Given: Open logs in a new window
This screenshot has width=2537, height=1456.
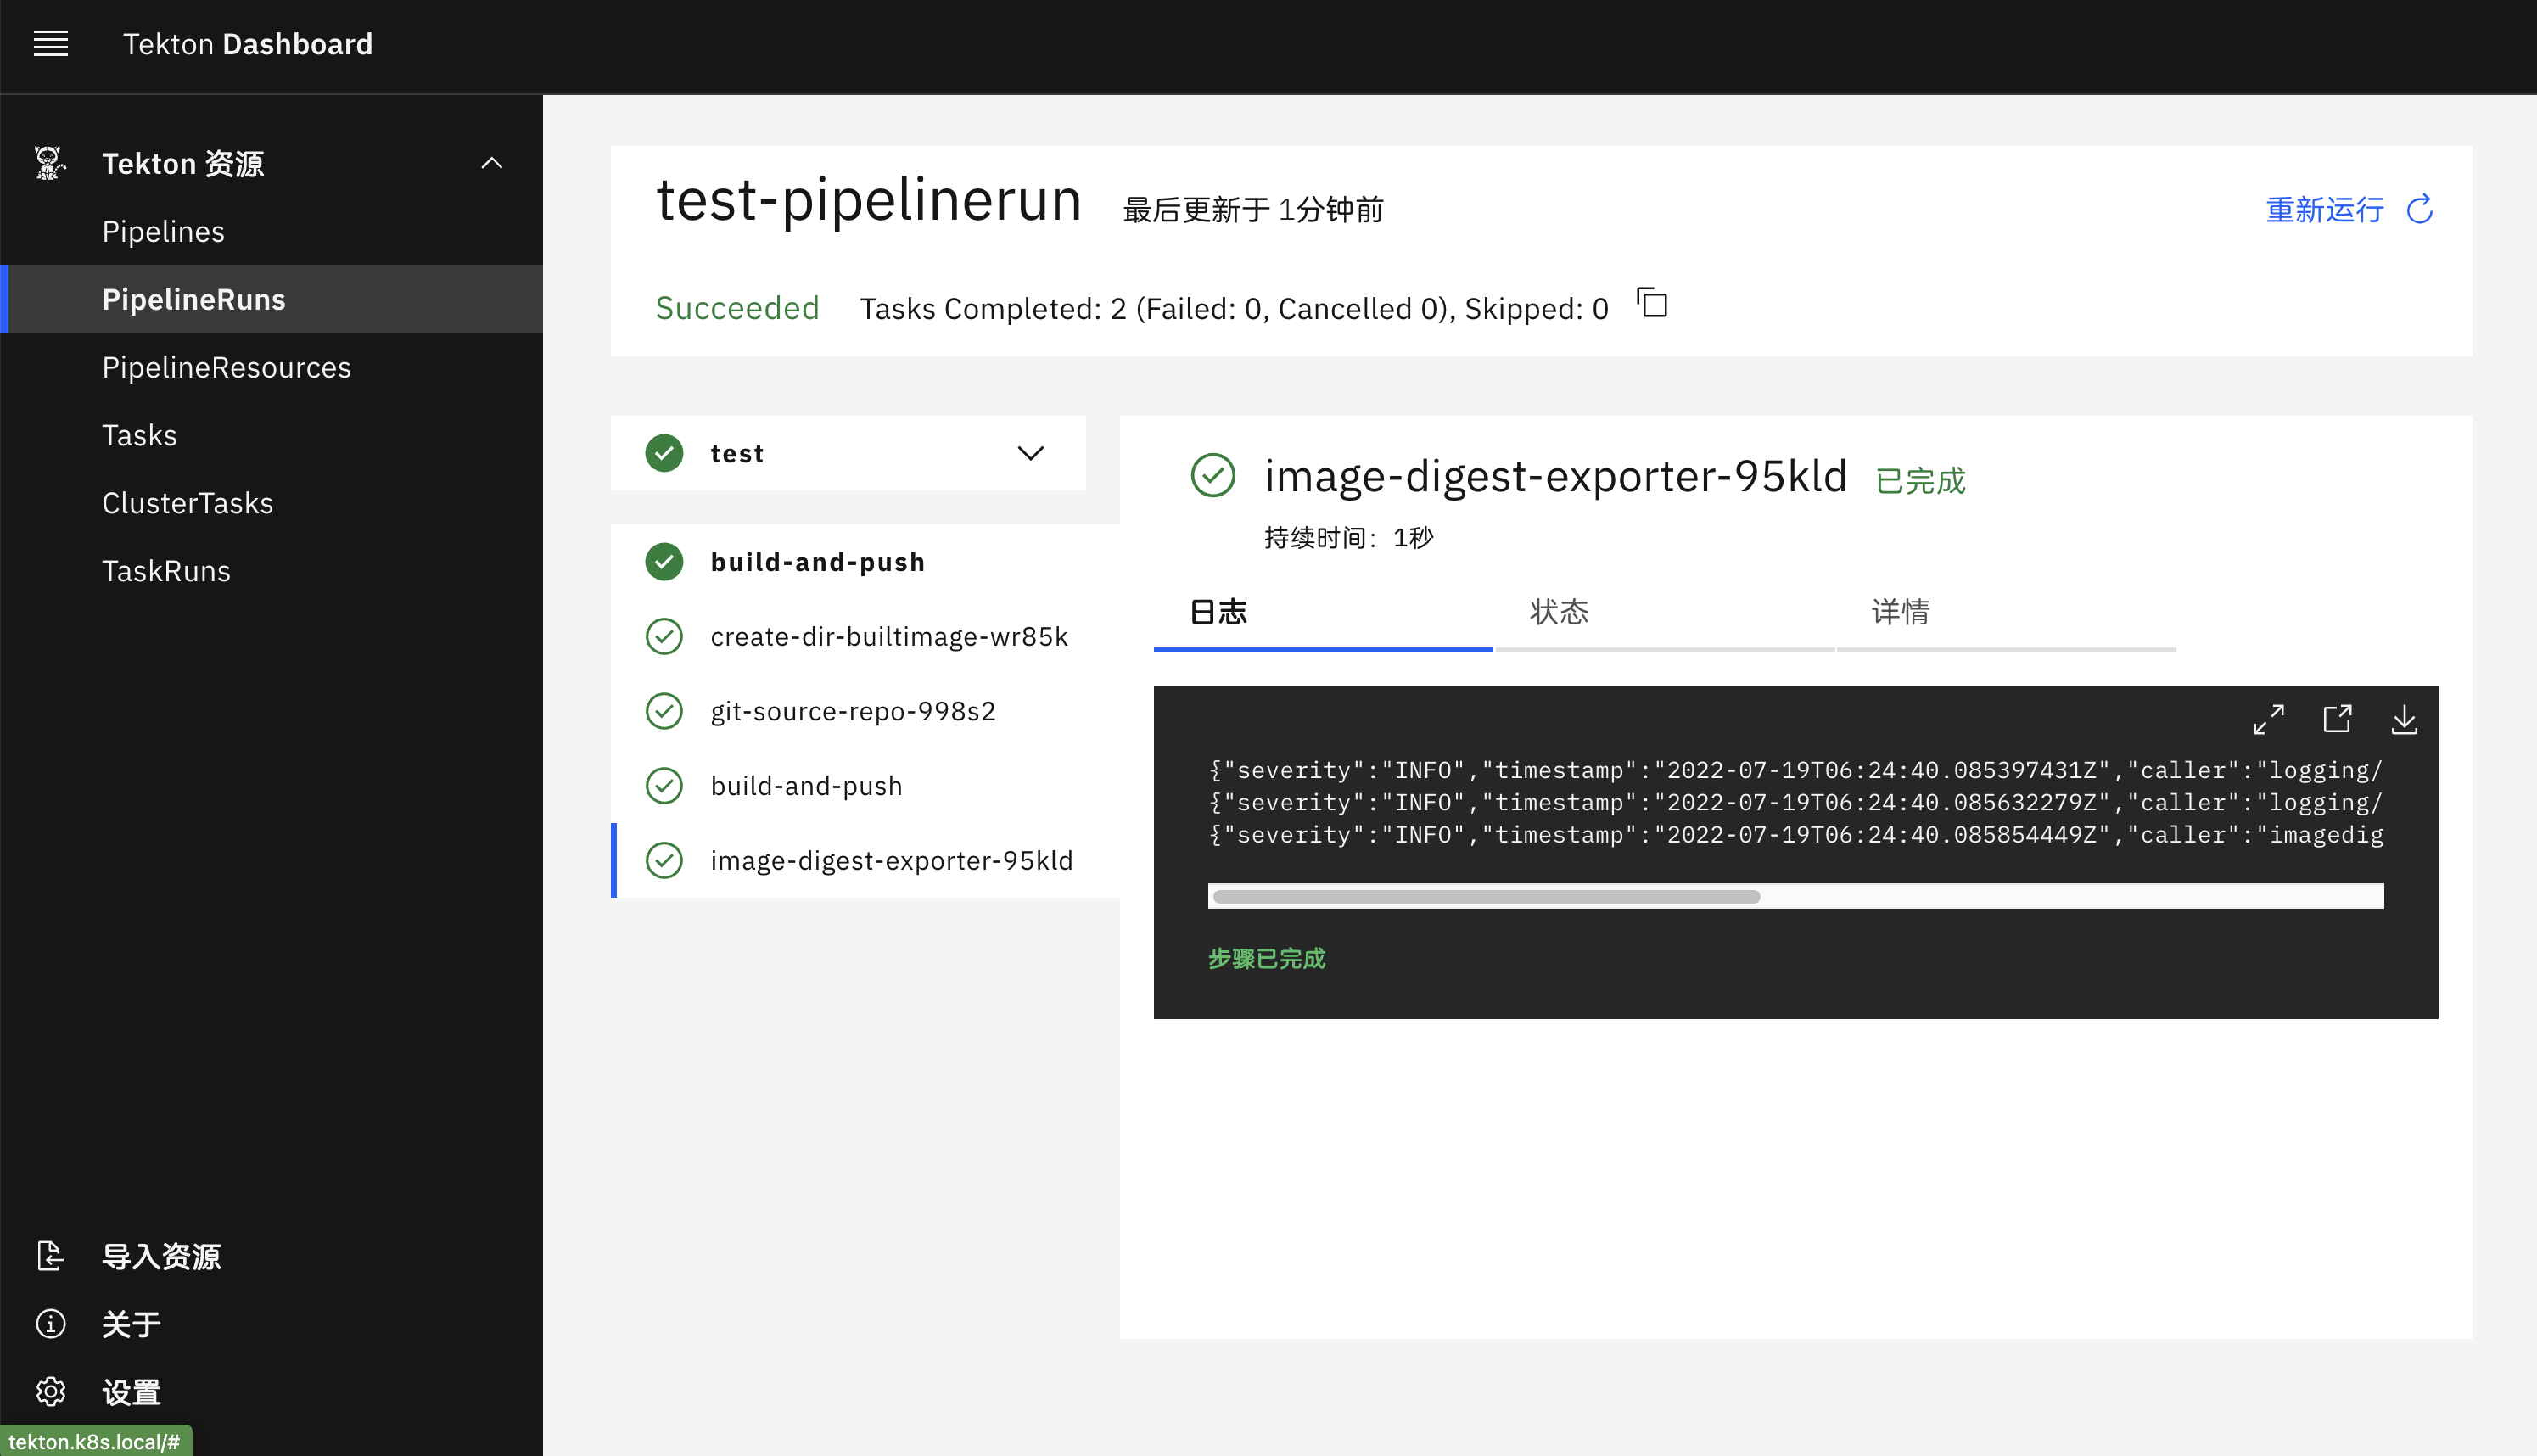Looking at the screenshot, I should click(2337, 719).
